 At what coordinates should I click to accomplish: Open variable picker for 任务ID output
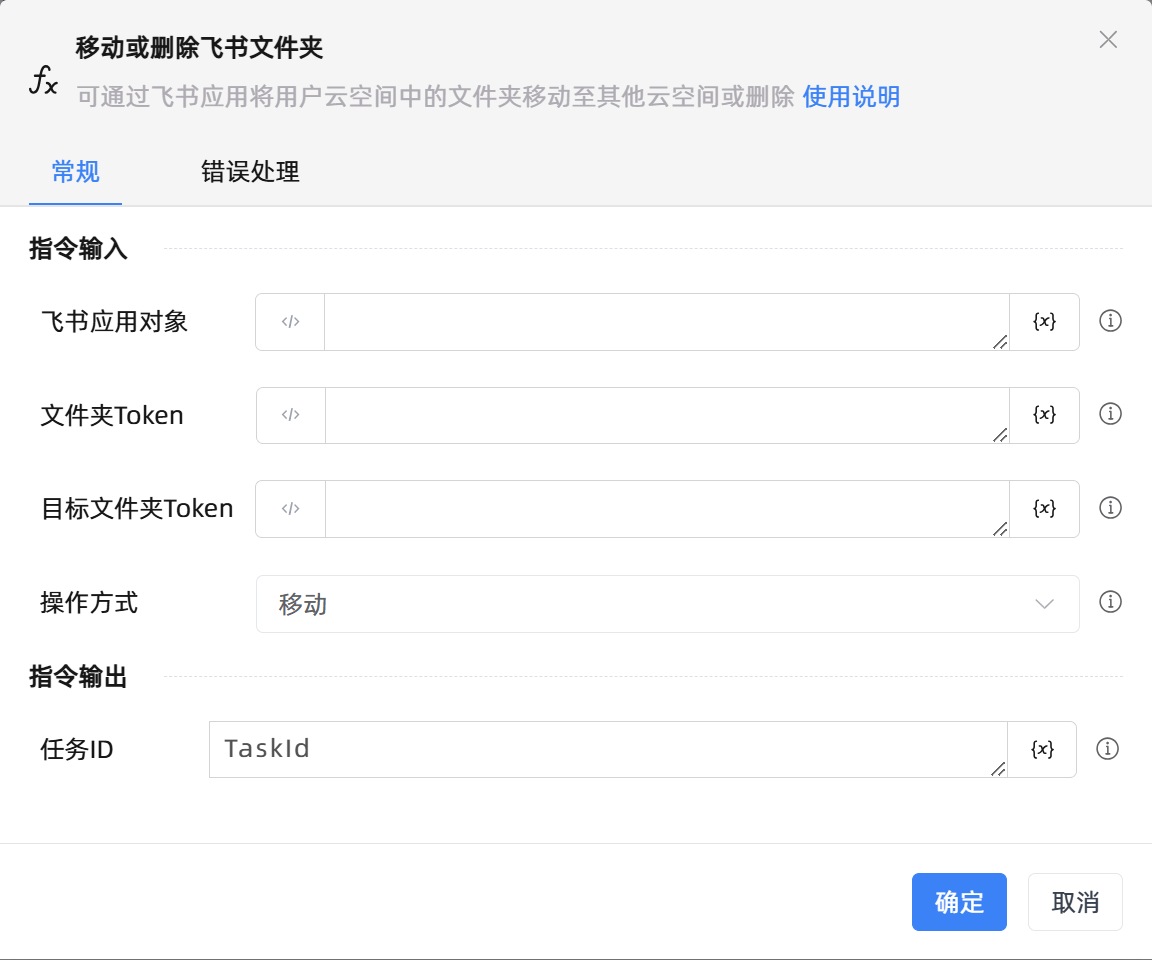pos(1042,749)
